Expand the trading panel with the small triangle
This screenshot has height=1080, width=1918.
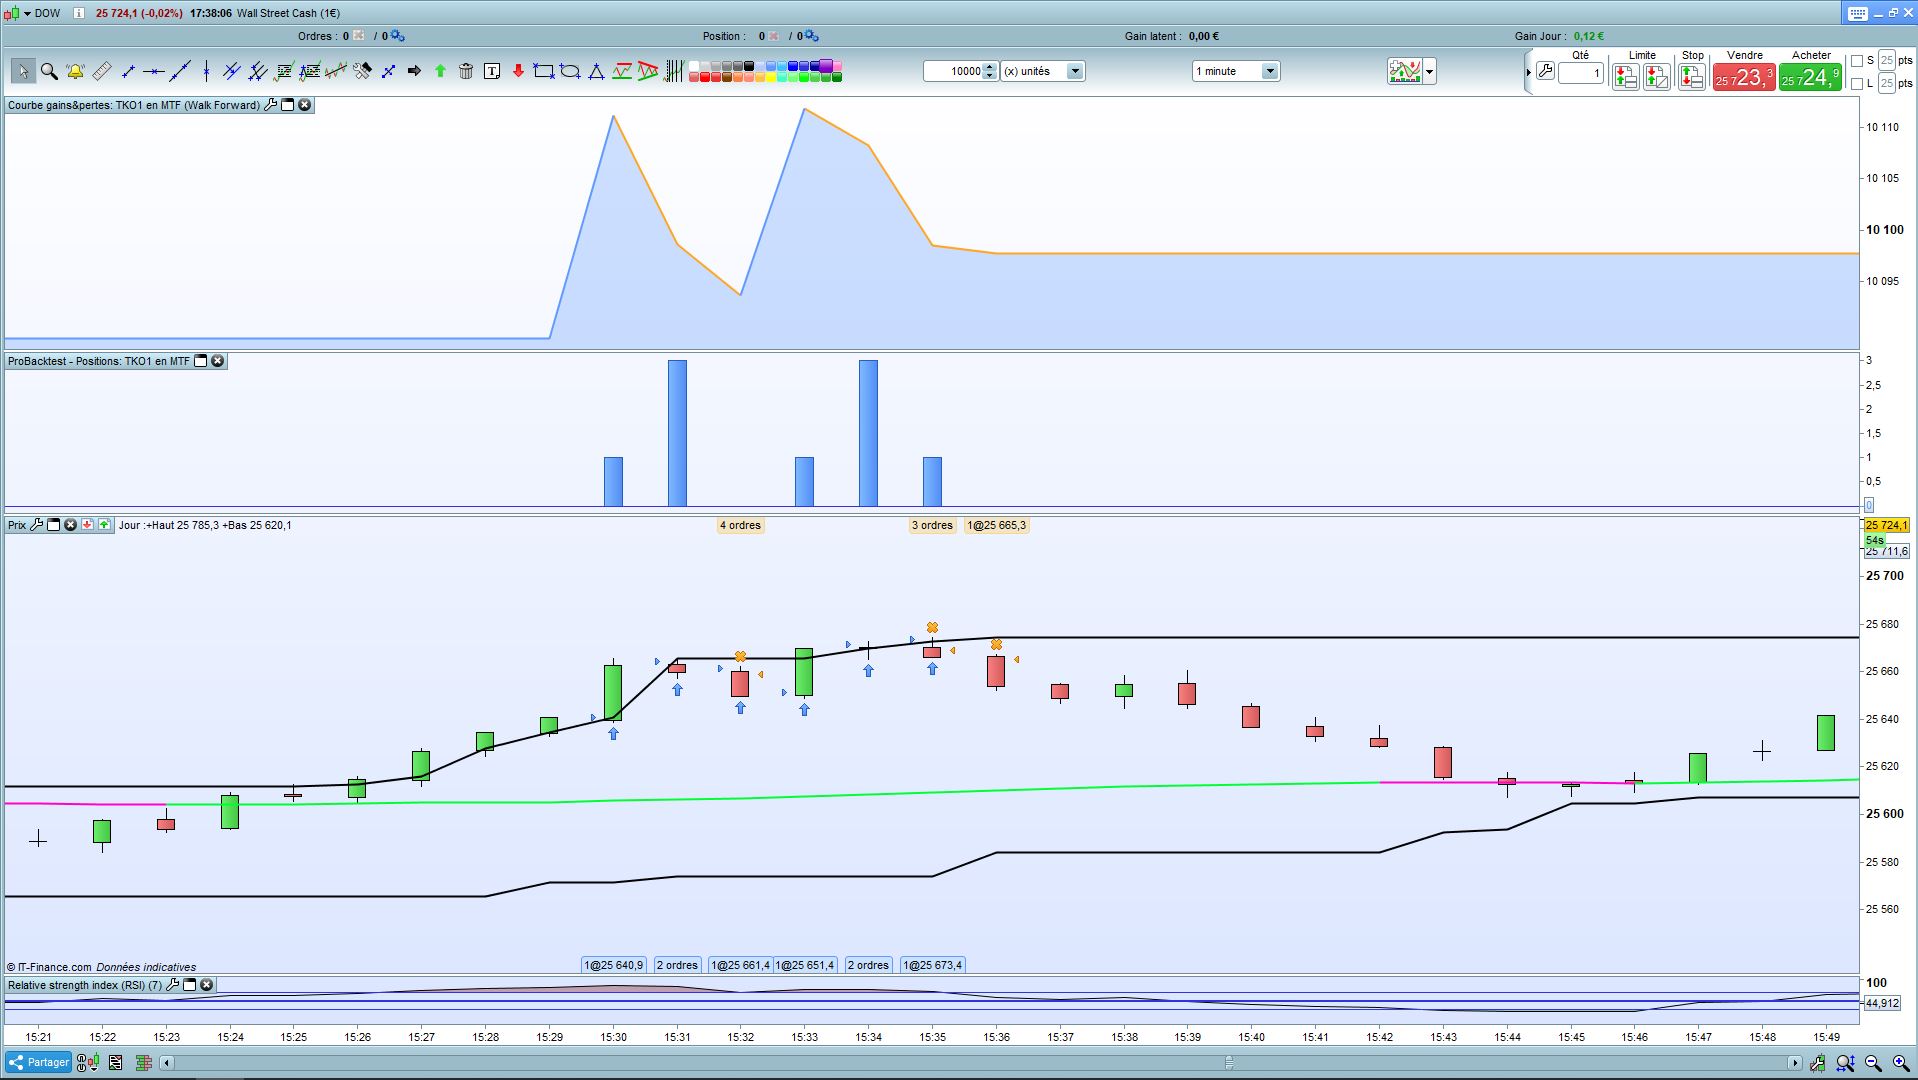(x=1528, y=72)
